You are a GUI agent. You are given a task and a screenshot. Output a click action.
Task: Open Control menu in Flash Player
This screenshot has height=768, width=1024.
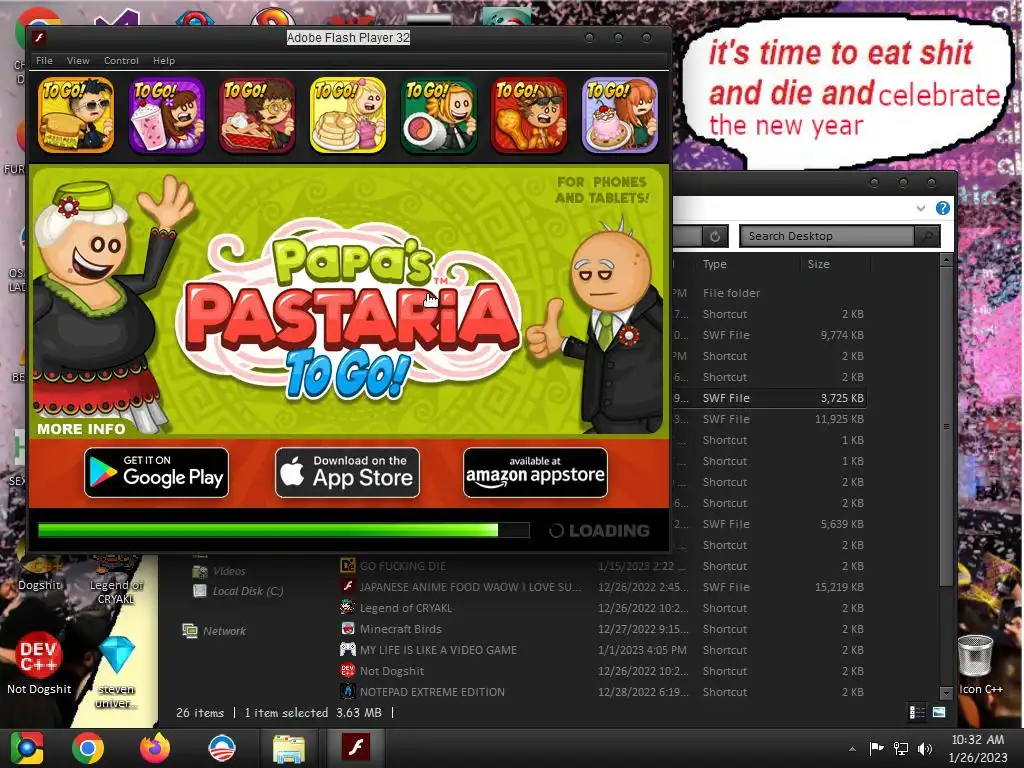click(121, 61)
